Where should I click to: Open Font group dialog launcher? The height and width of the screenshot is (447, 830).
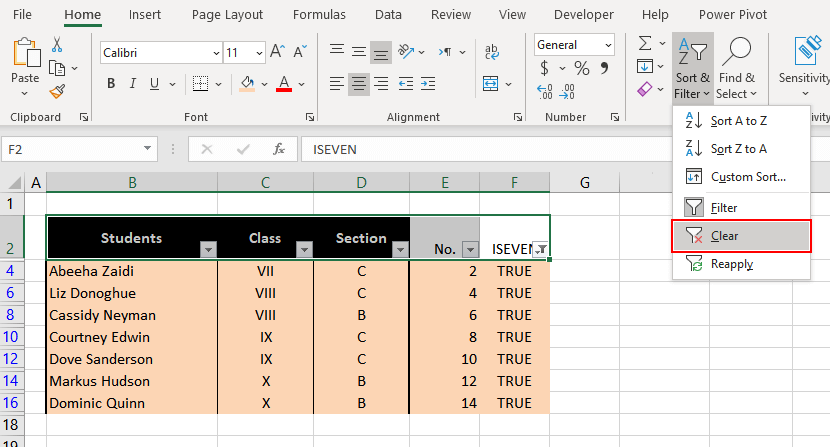[310, 117]
